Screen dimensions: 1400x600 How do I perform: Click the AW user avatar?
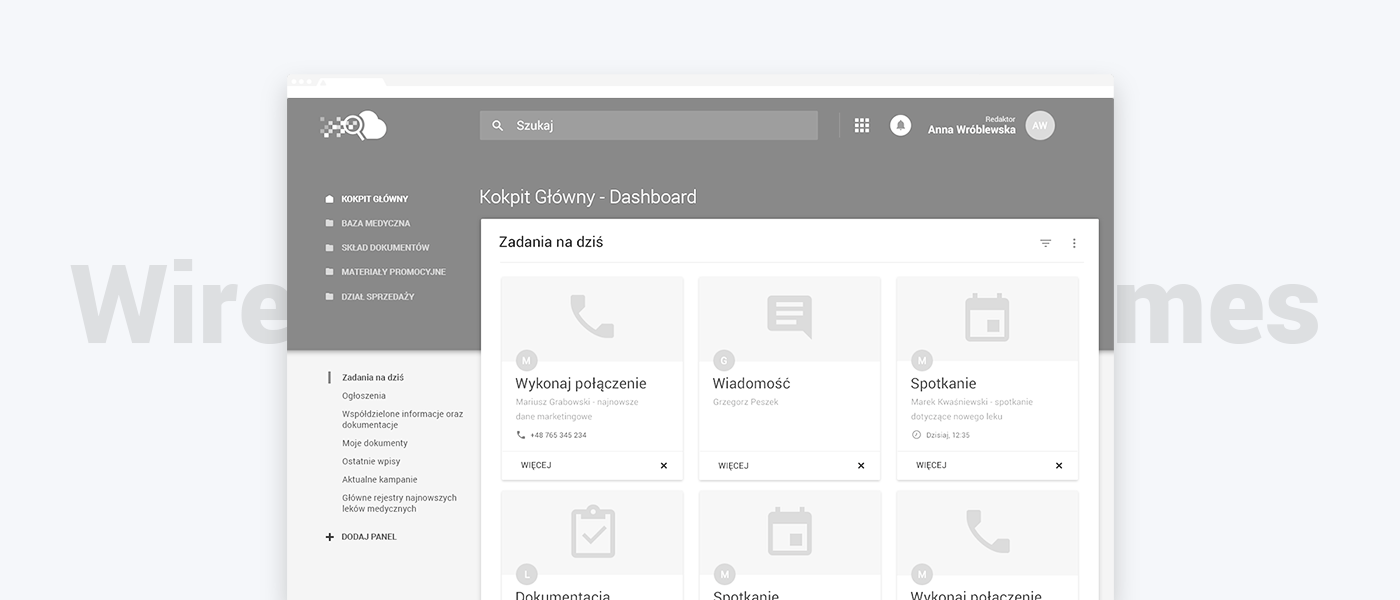pos(1040,125)
